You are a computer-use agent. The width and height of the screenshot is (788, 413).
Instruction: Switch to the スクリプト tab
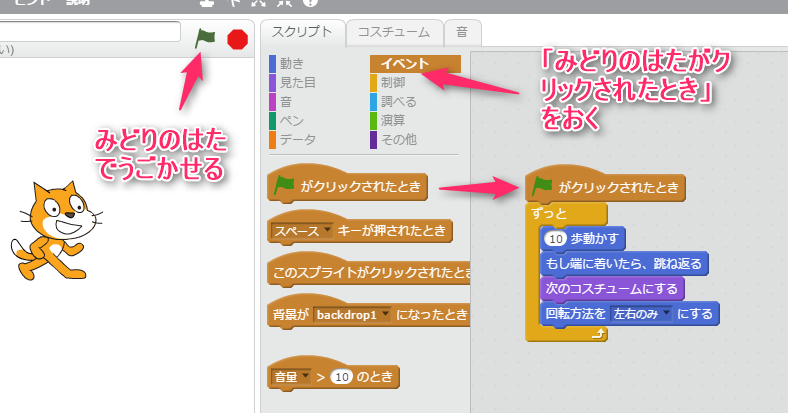[302, 32]
